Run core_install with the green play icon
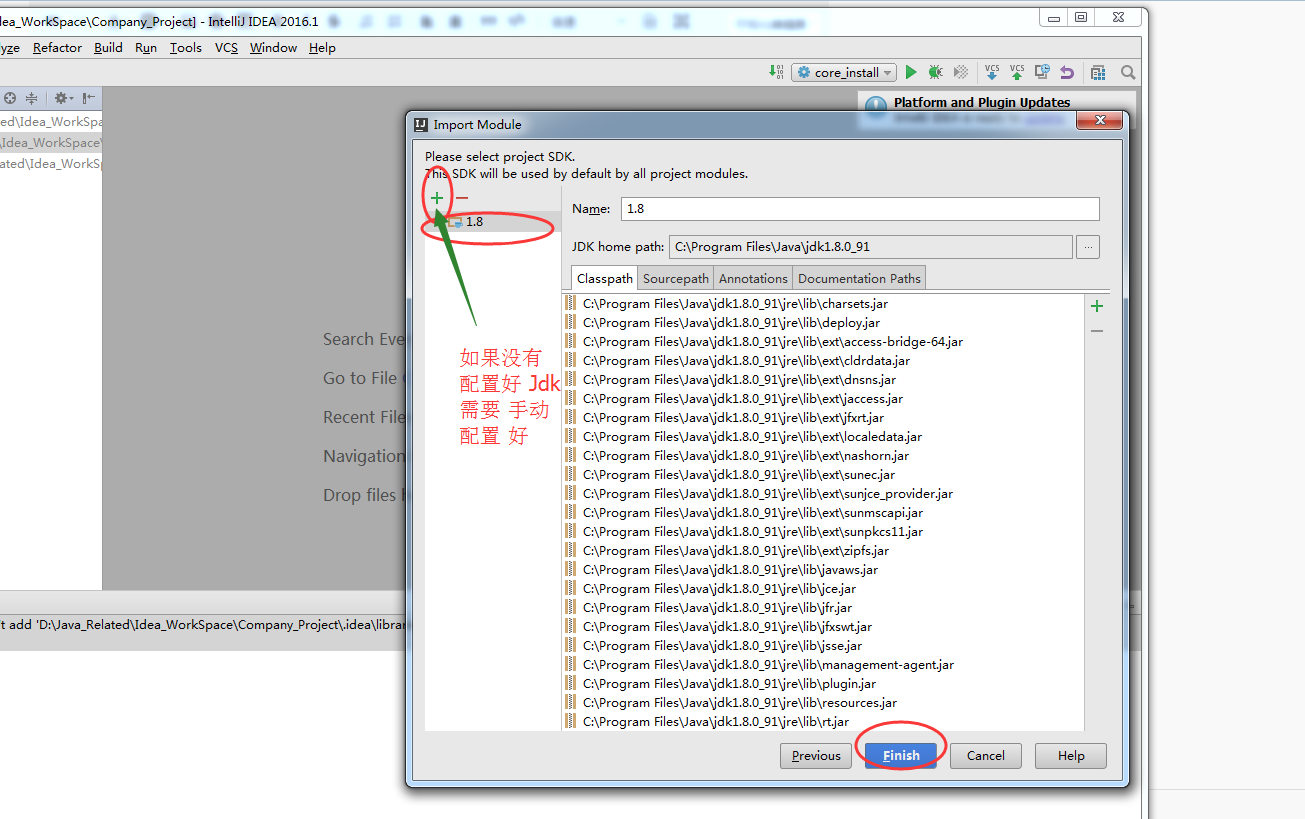Viewport: 1305px width, 819px height. [x=911, y=72]
